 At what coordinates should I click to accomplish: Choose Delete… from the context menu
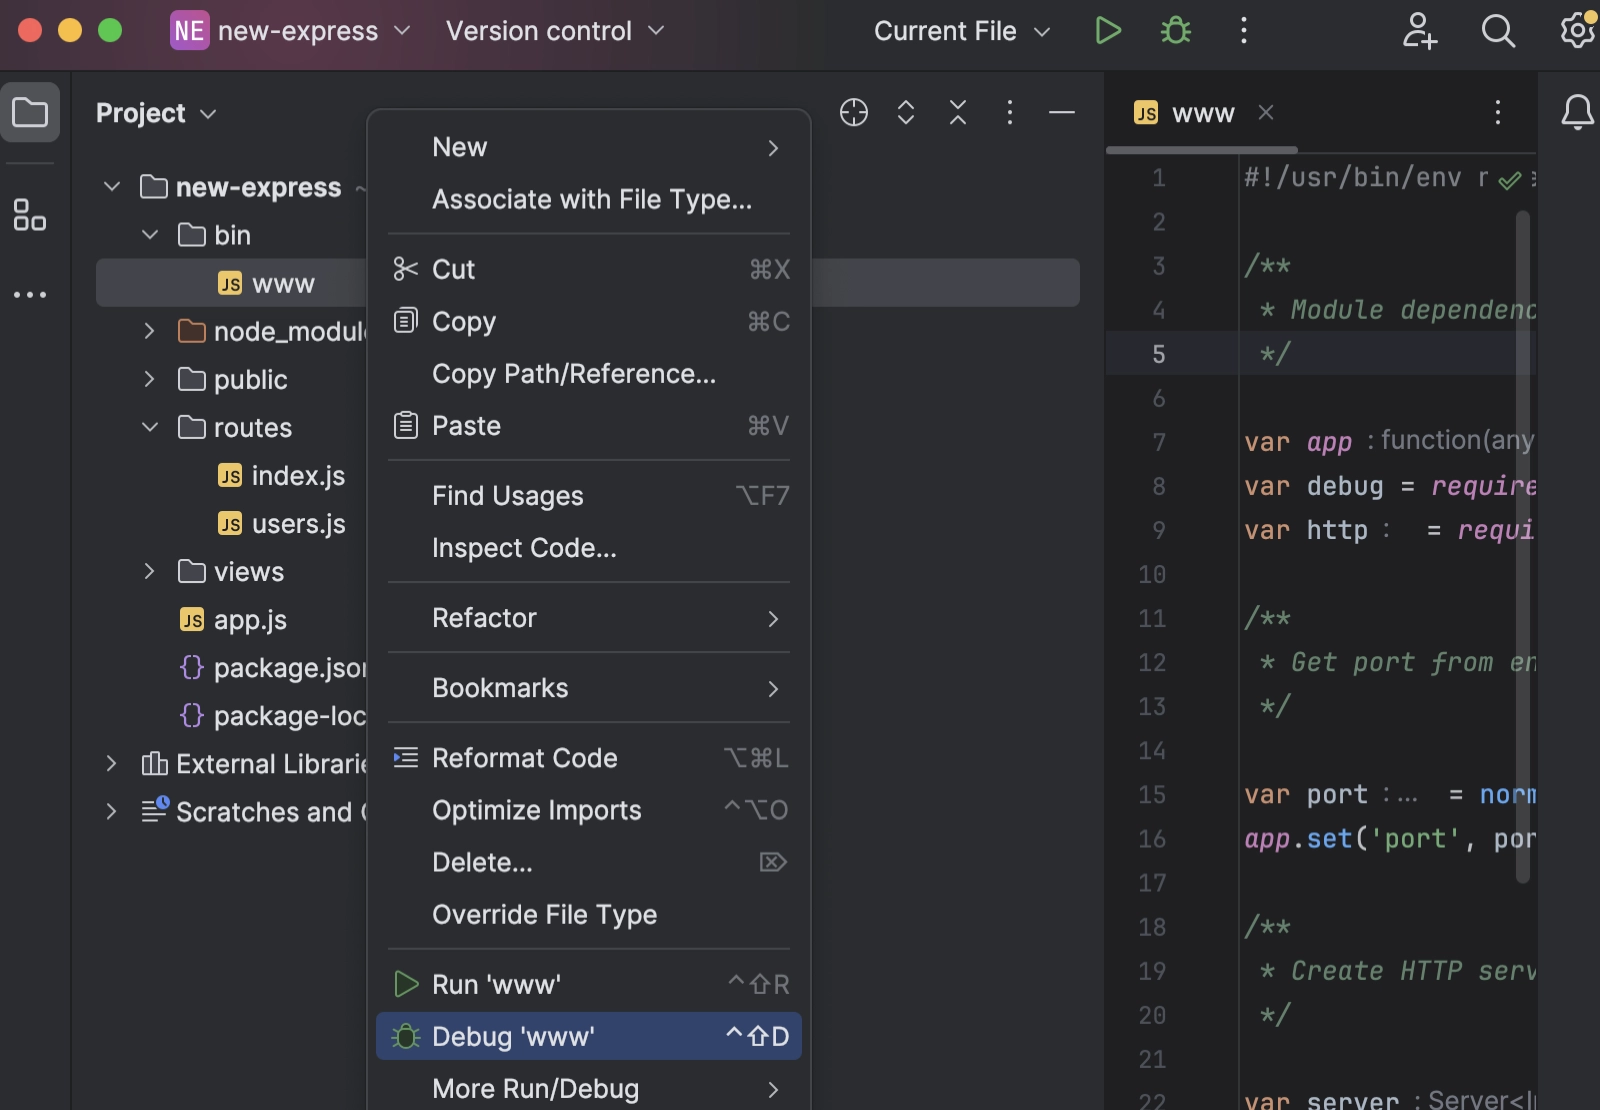589,862
